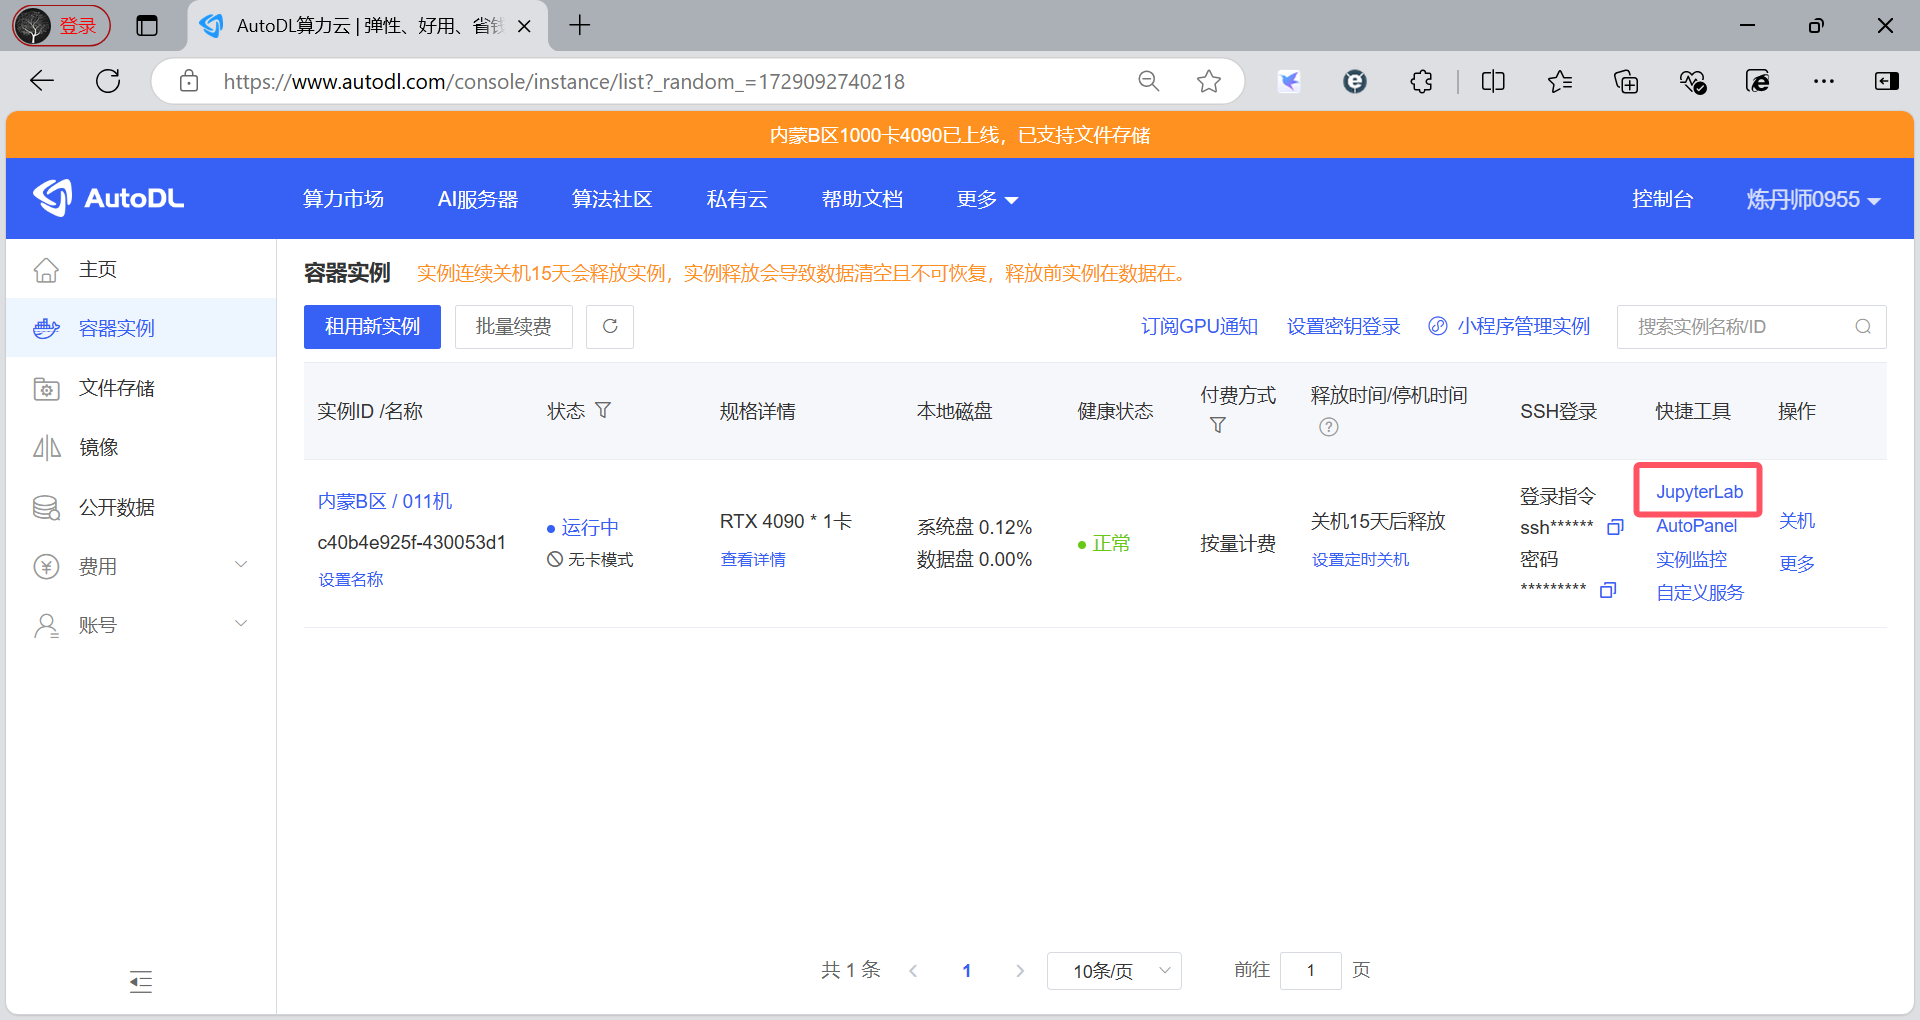Open 控制台 in top navigation
The width and height of the screenshot is (1920, 1020).
[x=1662, y=199]
